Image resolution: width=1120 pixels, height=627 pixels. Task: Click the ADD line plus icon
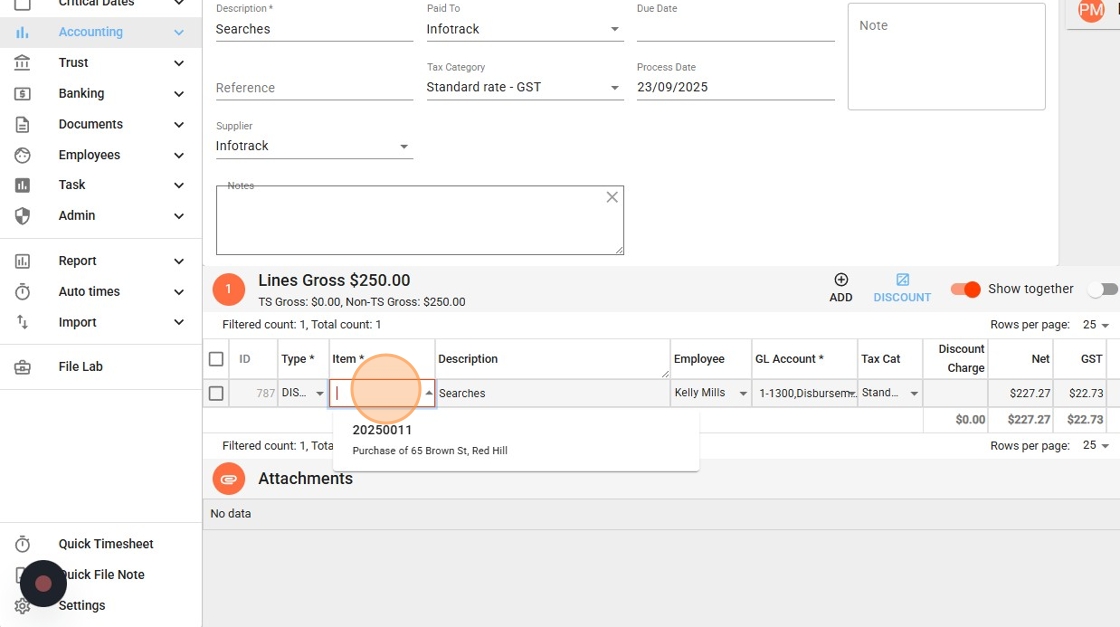point(841,280)
